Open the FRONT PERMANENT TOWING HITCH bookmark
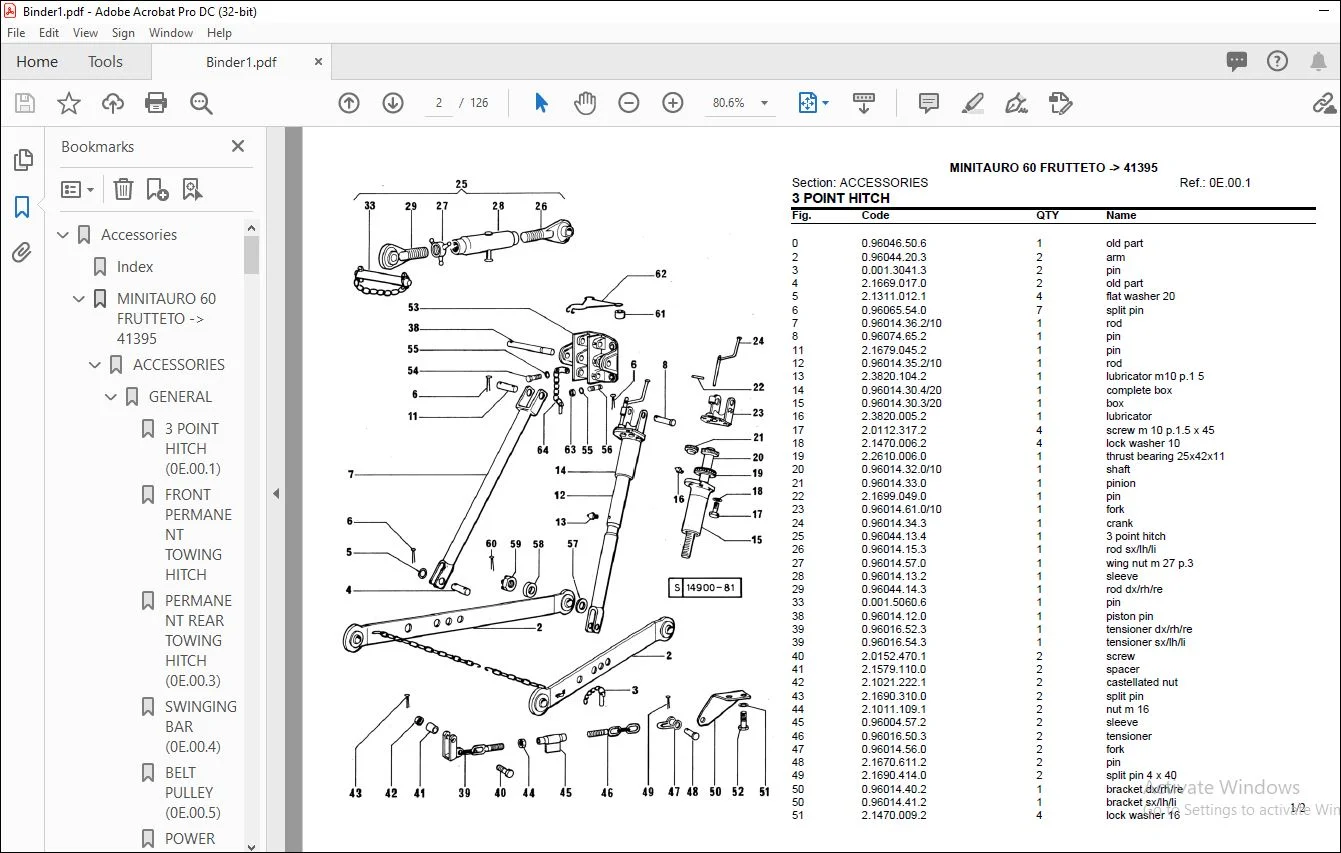 [x=199, y=535]
